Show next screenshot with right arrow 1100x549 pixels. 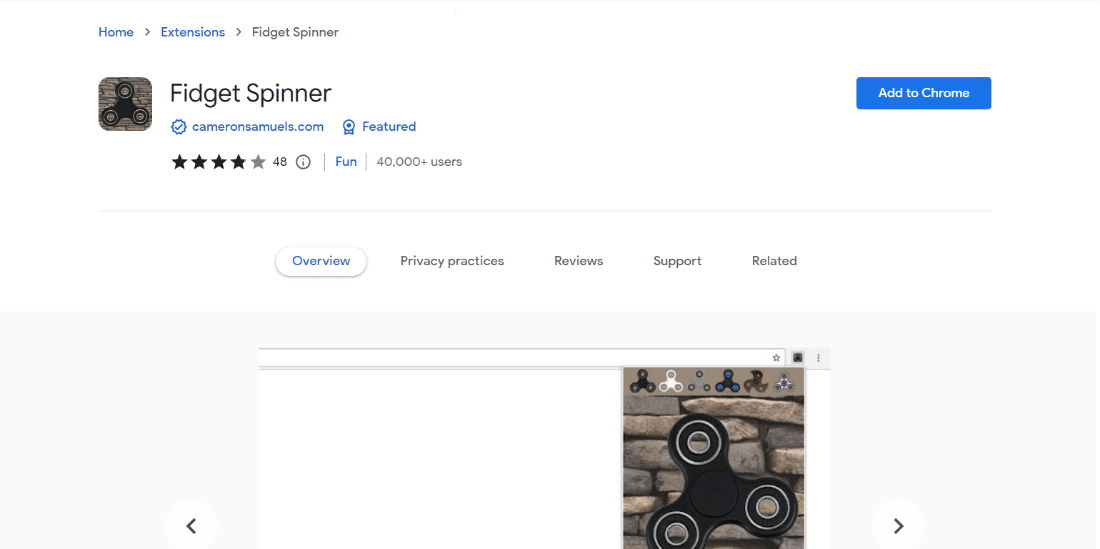click(x=898, y=525)
